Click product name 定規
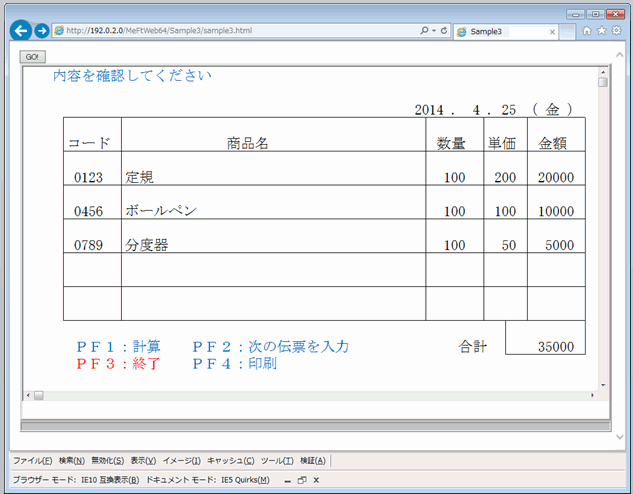633x494 pixels. pyautogui.click(x=139, y=177)
